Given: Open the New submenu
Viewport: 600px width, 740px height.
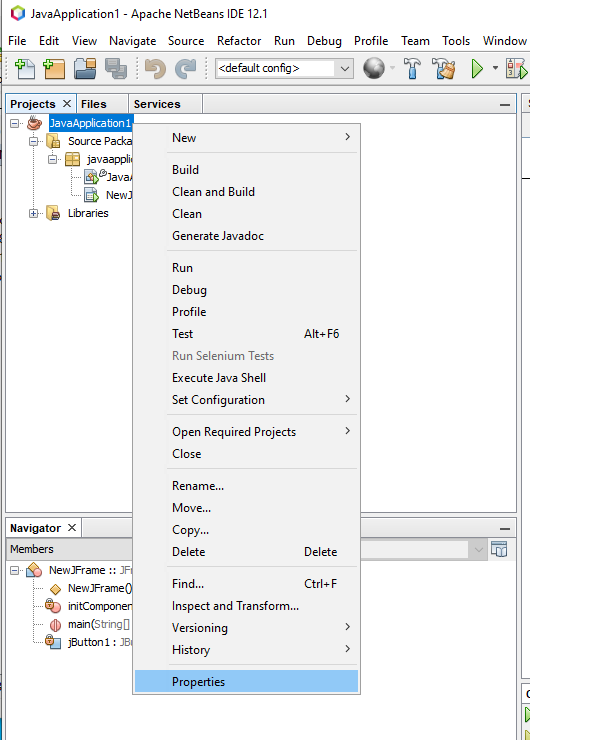Looking at the screenshot, I should 184,138.
